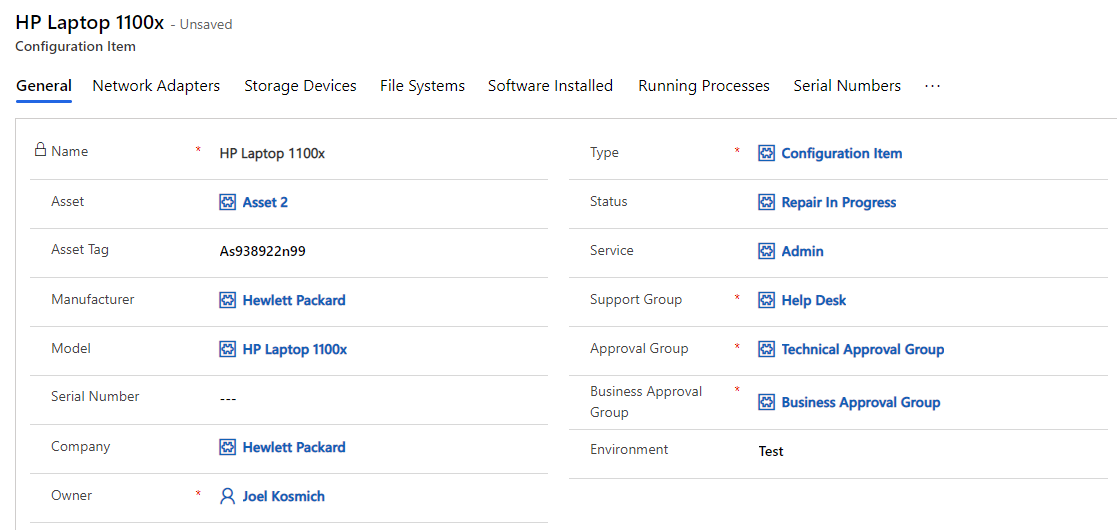Click the Environment field showing Test

[771, 452]
